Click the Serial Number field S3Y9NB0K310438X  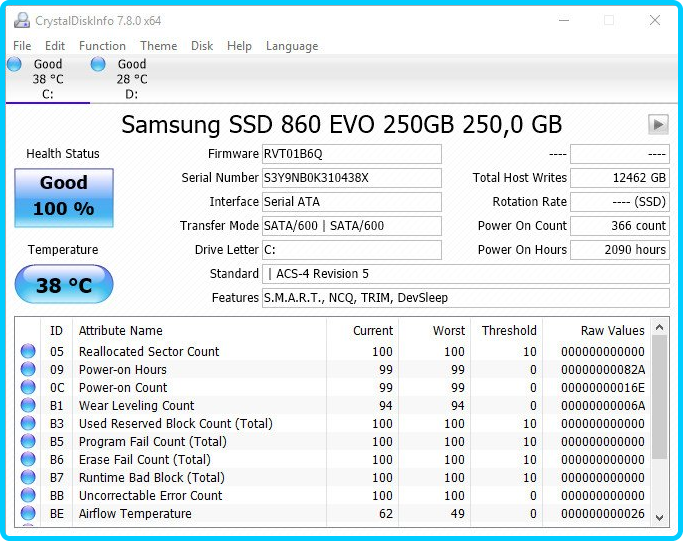(x=352, y=178)
